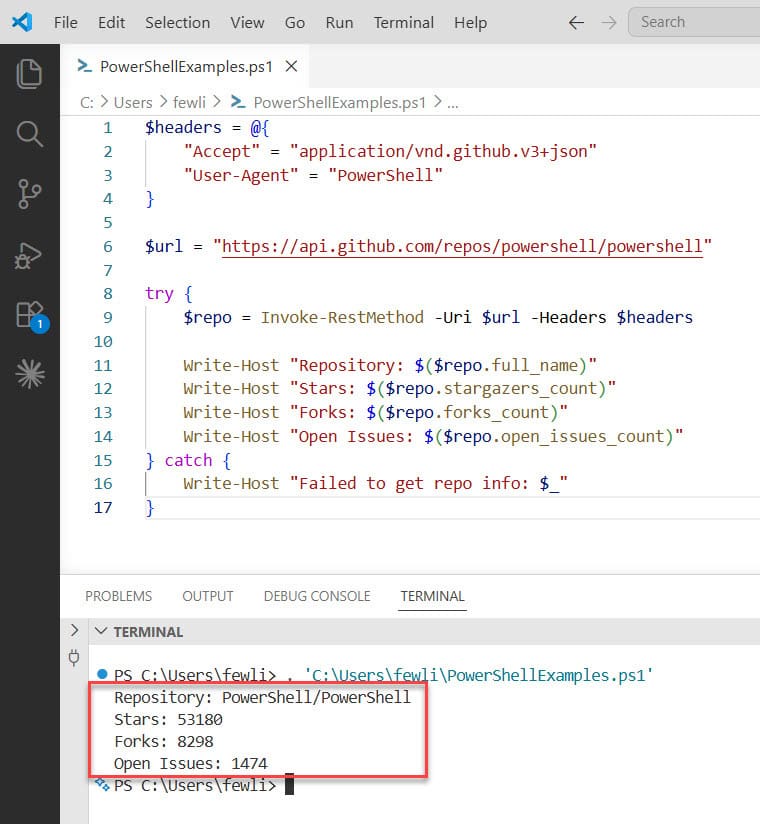Click $repo.open_issues_count on line 14
This screenshot has height=824, width=760.
[554, 436]
